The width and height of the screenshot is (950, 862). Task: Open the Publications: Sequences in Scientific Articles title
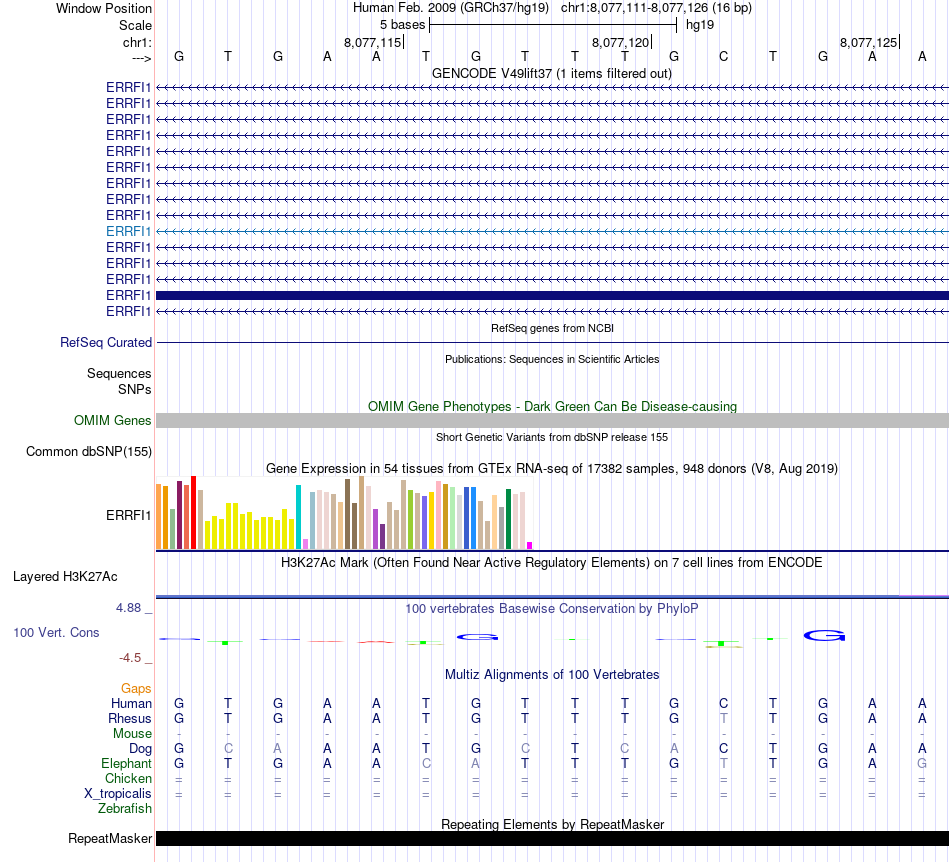pyautogui.click(x=552, y=359)
